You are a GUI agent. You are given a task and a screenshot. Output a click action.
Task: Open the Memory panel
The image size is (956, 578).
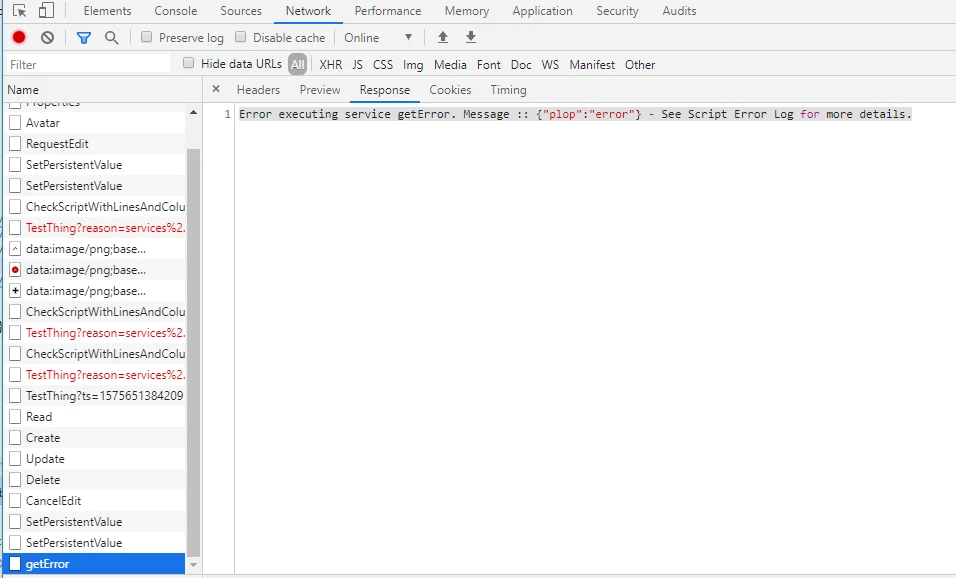pyautogui.click(x=467, y=11)
